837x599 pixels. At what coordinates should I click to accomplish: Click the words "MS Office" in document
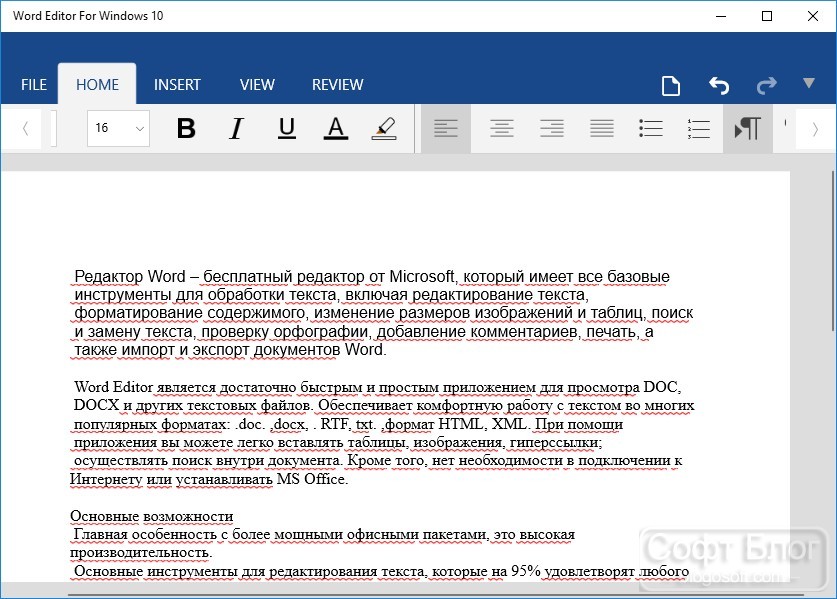click(311, 479)
